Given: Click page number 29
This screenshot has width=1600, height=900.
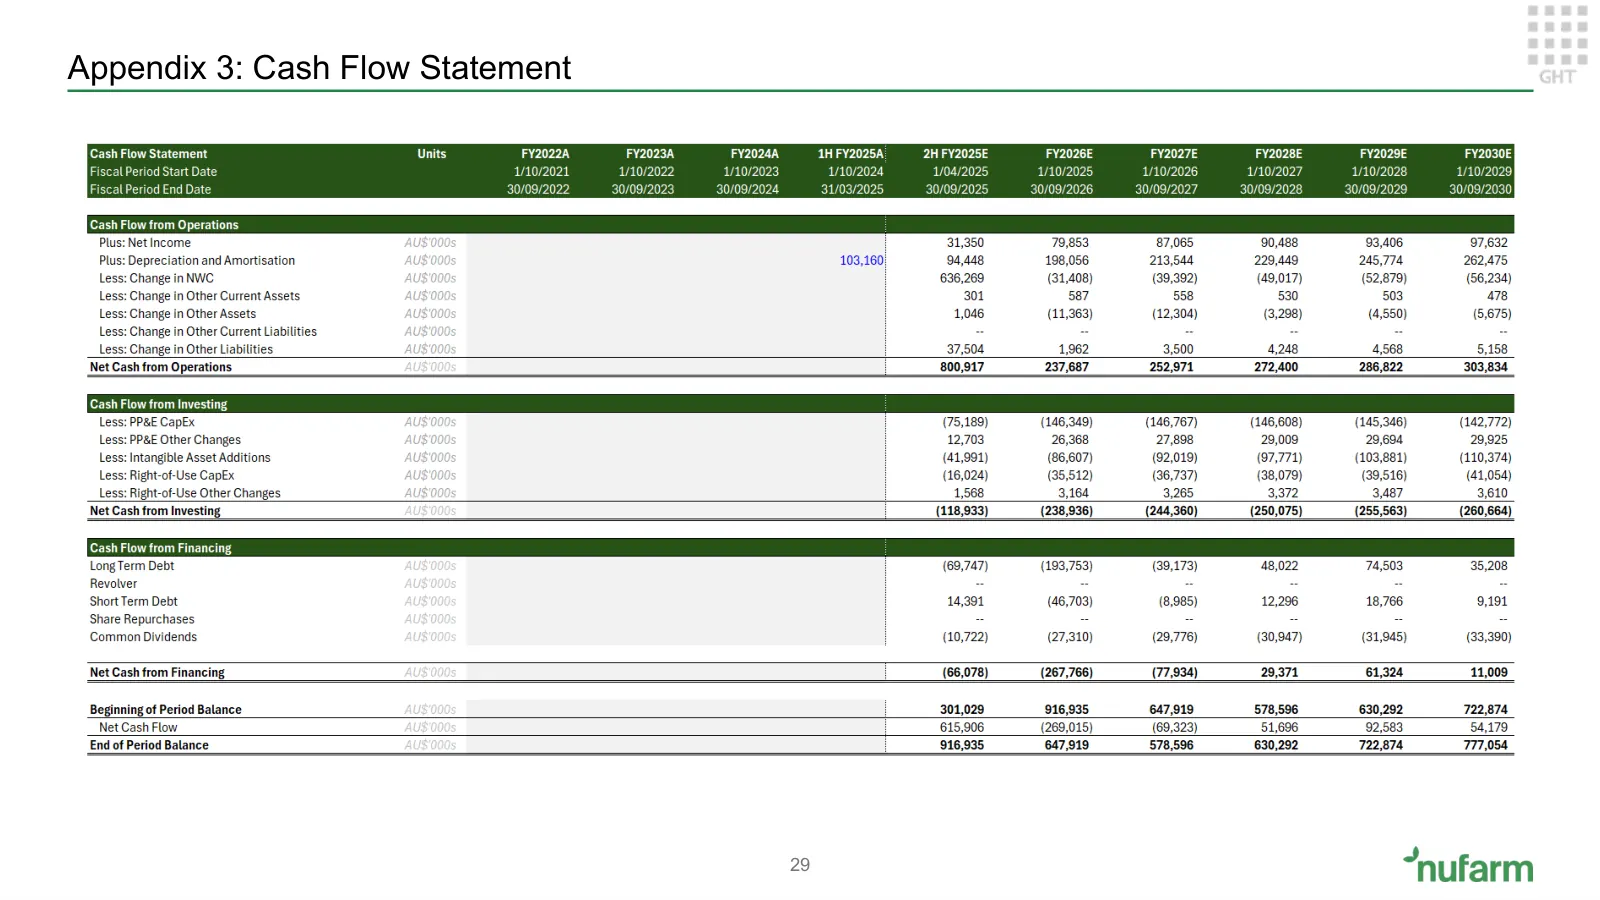Looking at the screenshot, I should click(800, 865).
